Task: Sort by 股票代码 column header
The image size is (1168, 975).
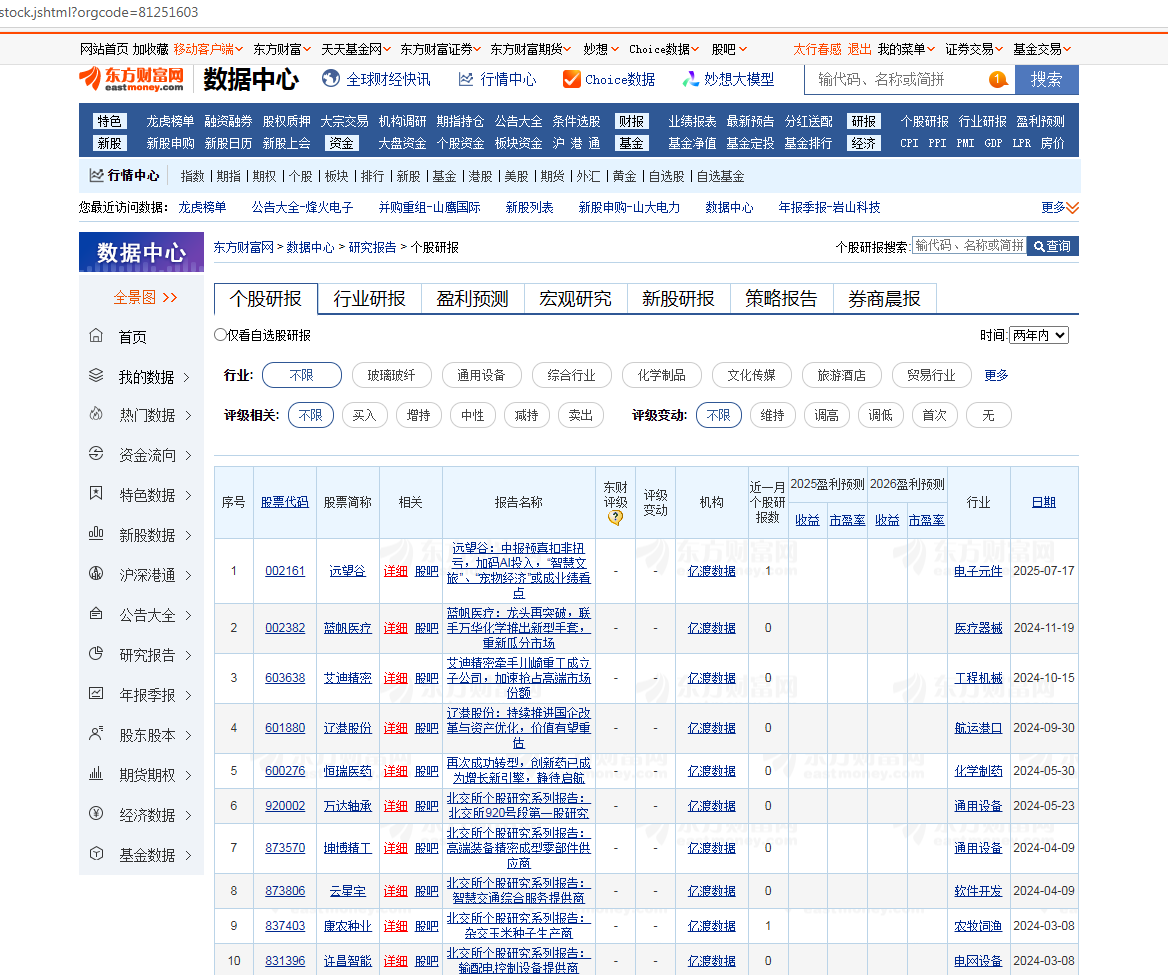Action: pos(285,502)
